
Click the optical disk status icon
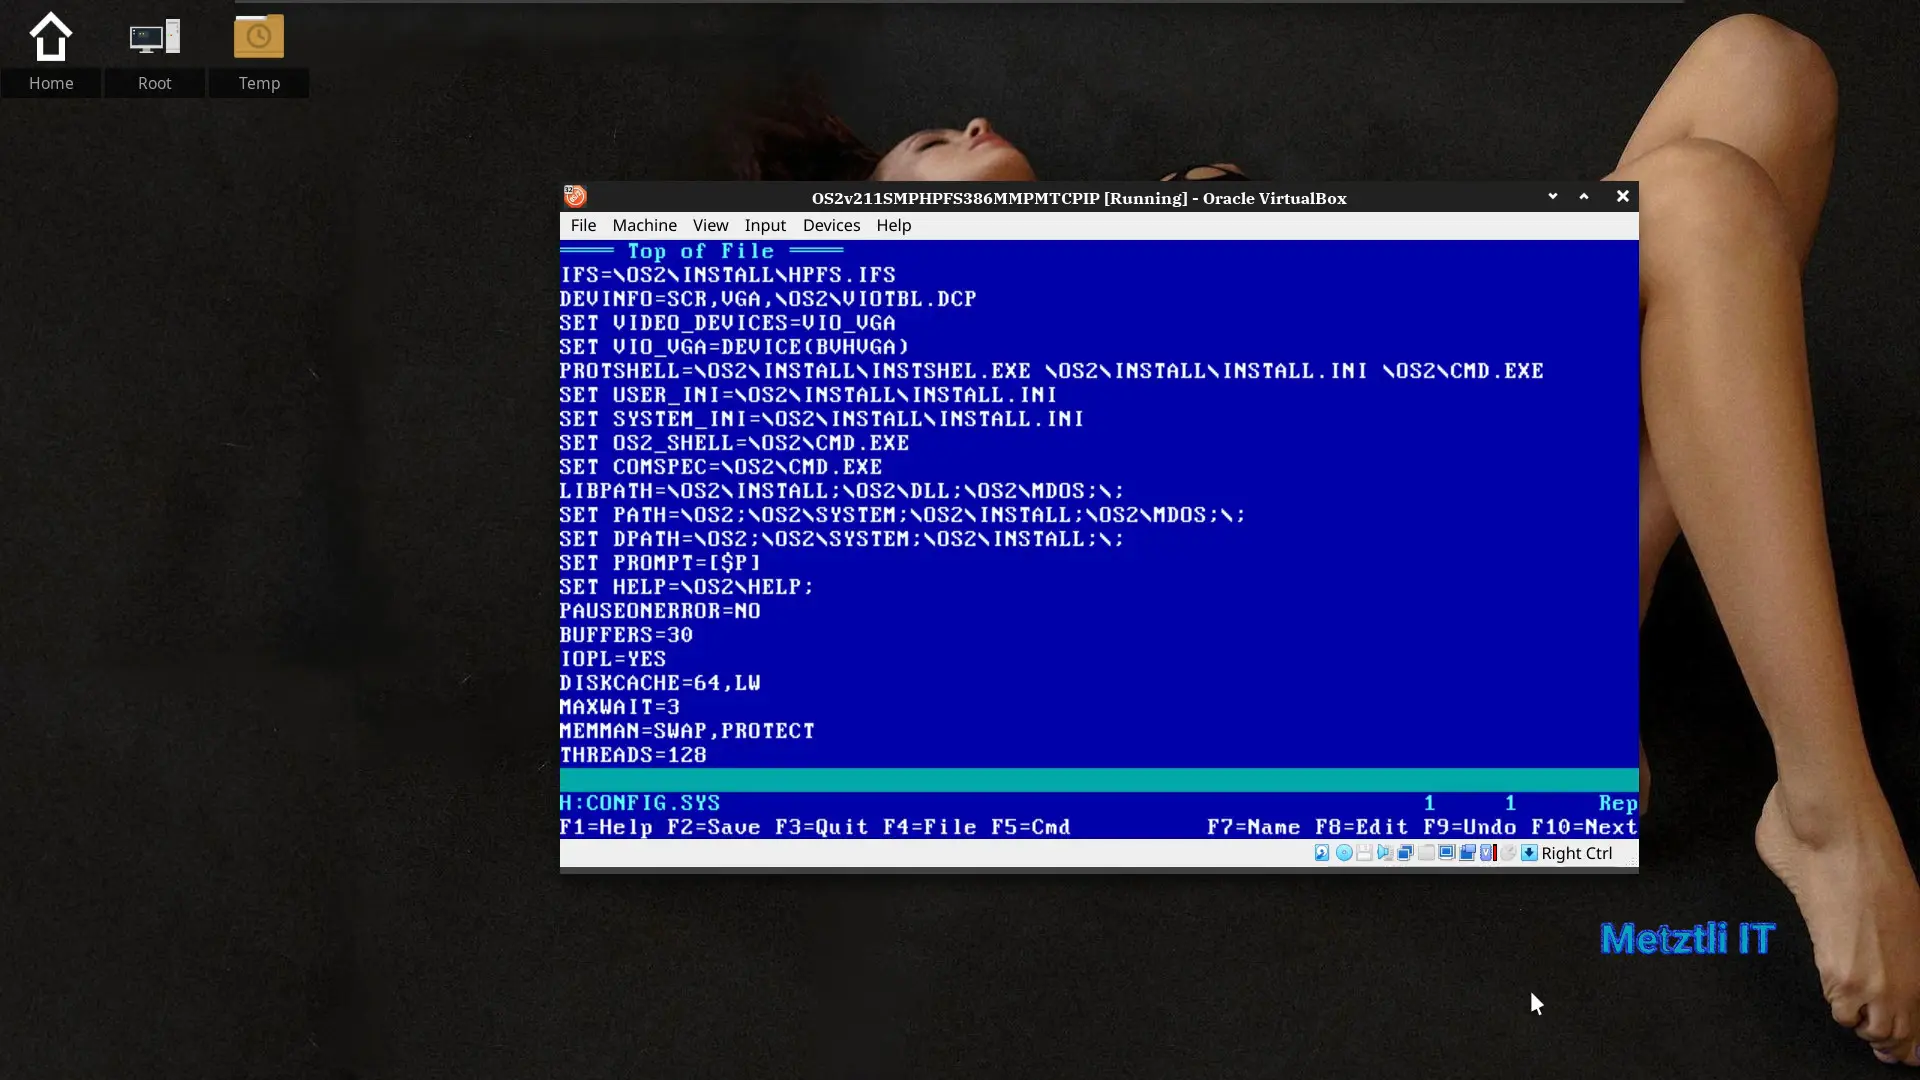pos(1344,853)
